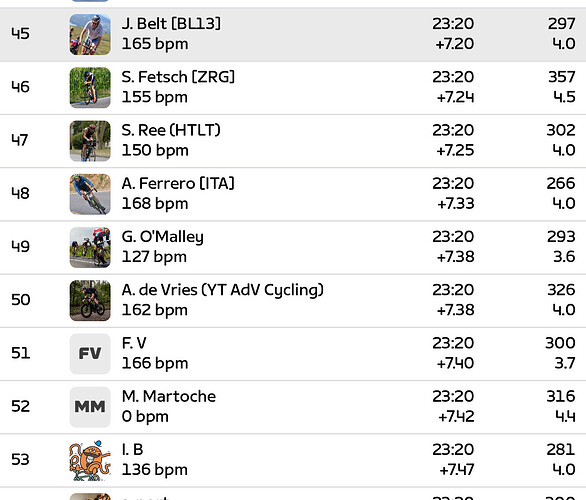The height and width of the screenshot is (500, 586).
Task: Click S. Fetsch [ZRG] avatar image
Action: click(90, 87)
